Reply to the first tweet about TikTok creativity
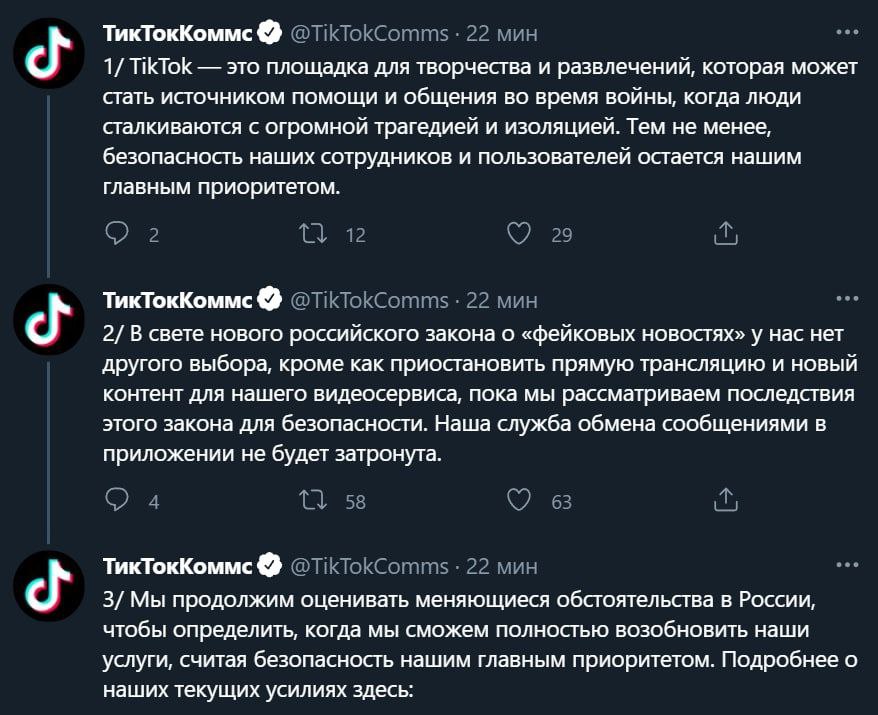This screenshot has height=715, width=878. tap(117, 234)
